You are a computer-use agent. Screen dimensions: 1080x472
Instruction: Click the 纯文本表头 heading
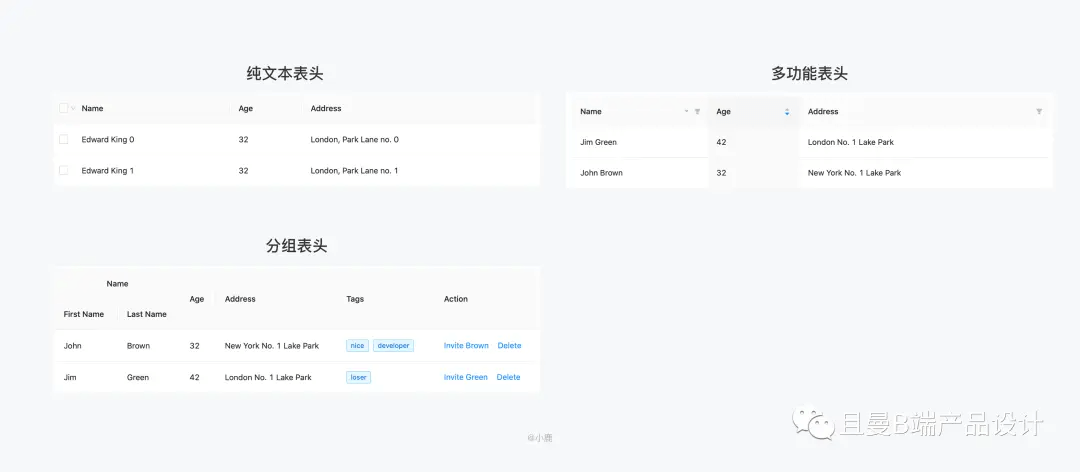(285, 74)
